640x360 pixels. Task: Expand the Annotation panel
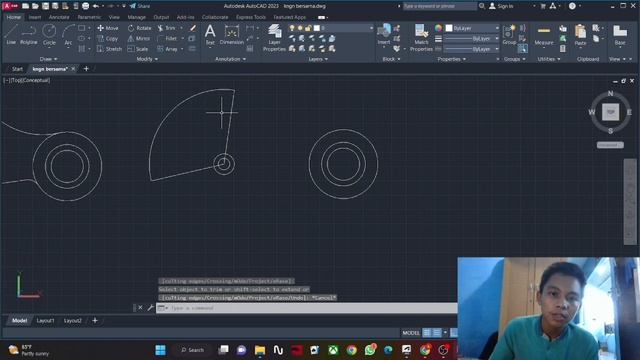[x=230, y=59]
